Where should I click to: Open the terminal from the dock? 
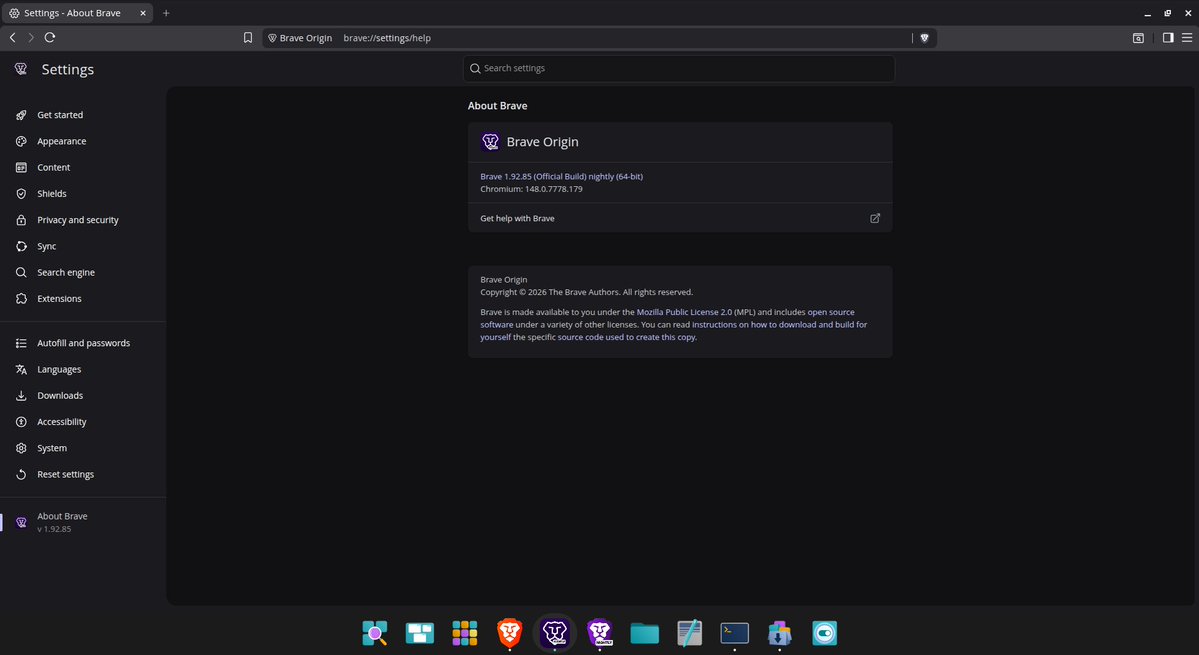735,633
